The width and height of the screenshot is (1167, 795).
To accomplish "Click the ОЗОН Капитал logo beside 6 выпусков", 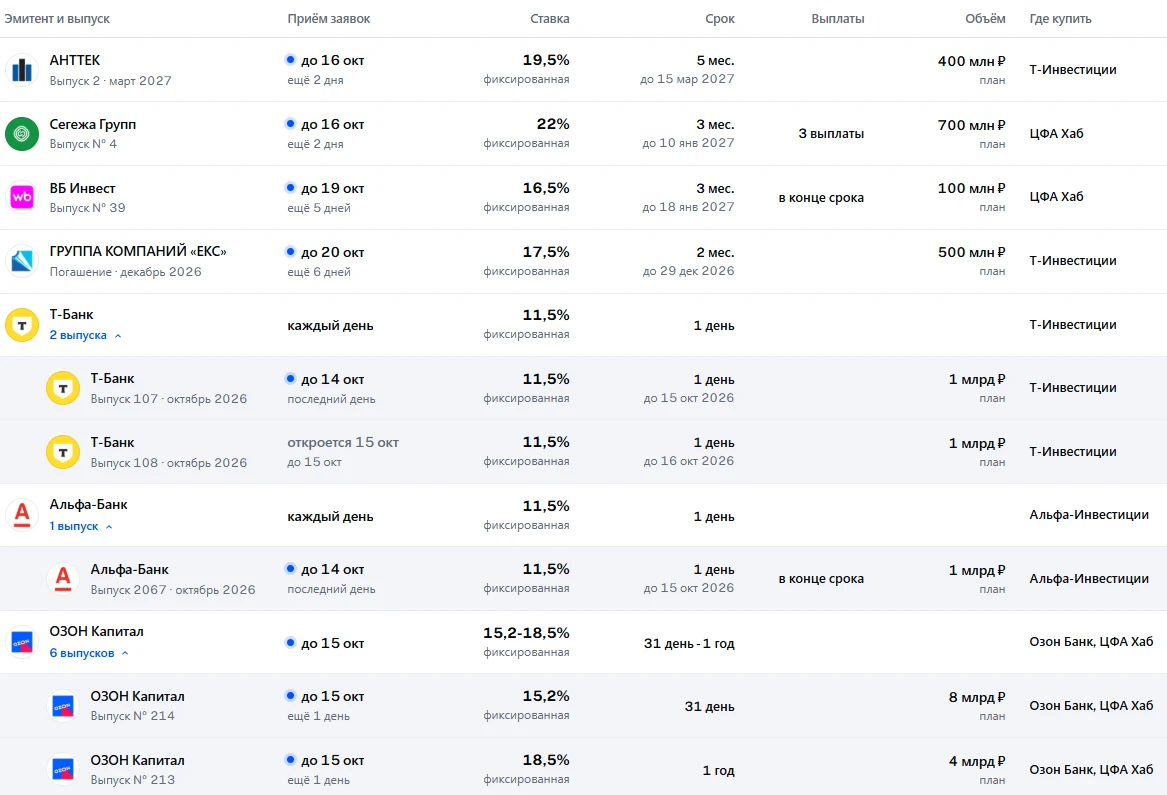I will point(22,642).
